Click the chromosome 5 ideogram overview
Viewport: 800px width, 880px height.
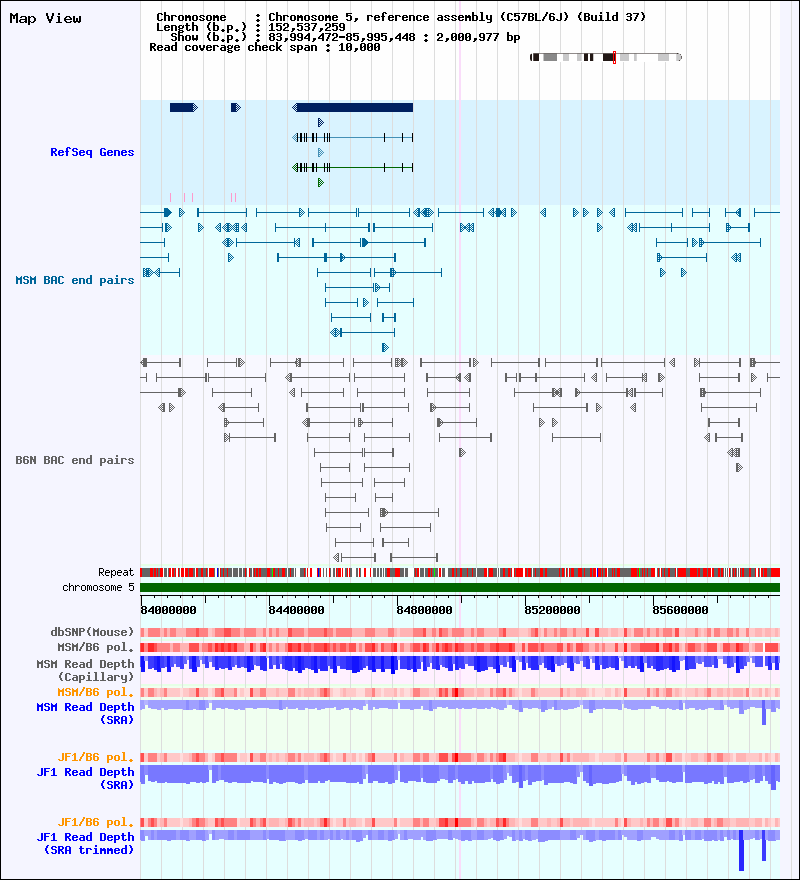pos(606,57)
